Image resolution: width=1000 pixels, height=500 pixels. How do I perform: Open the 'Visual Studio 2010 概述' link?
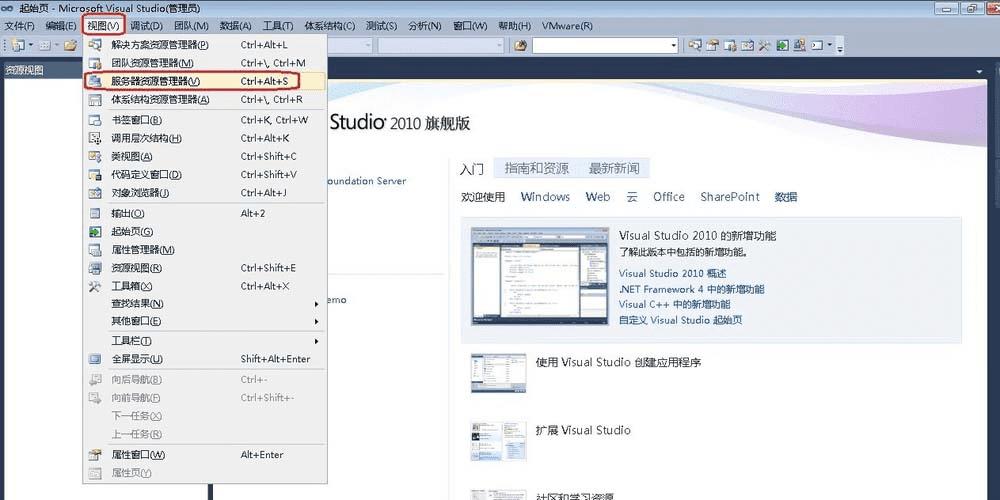pos(672,274)
